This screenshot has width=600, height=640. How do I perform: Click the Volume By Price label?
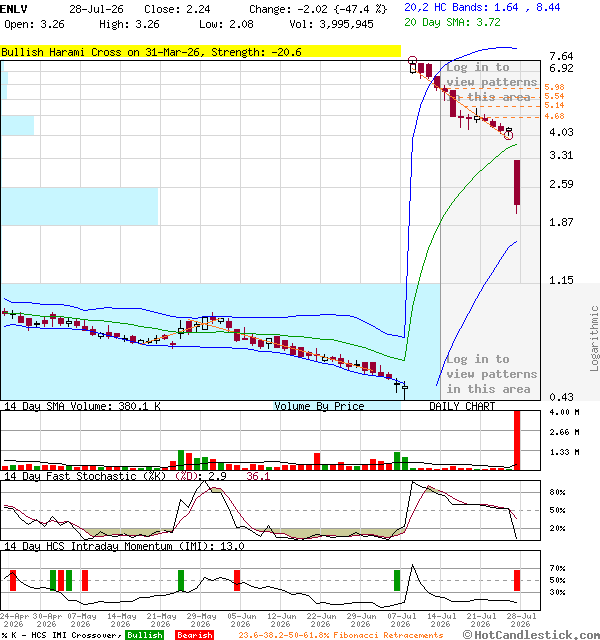click(x=319, y=406)
